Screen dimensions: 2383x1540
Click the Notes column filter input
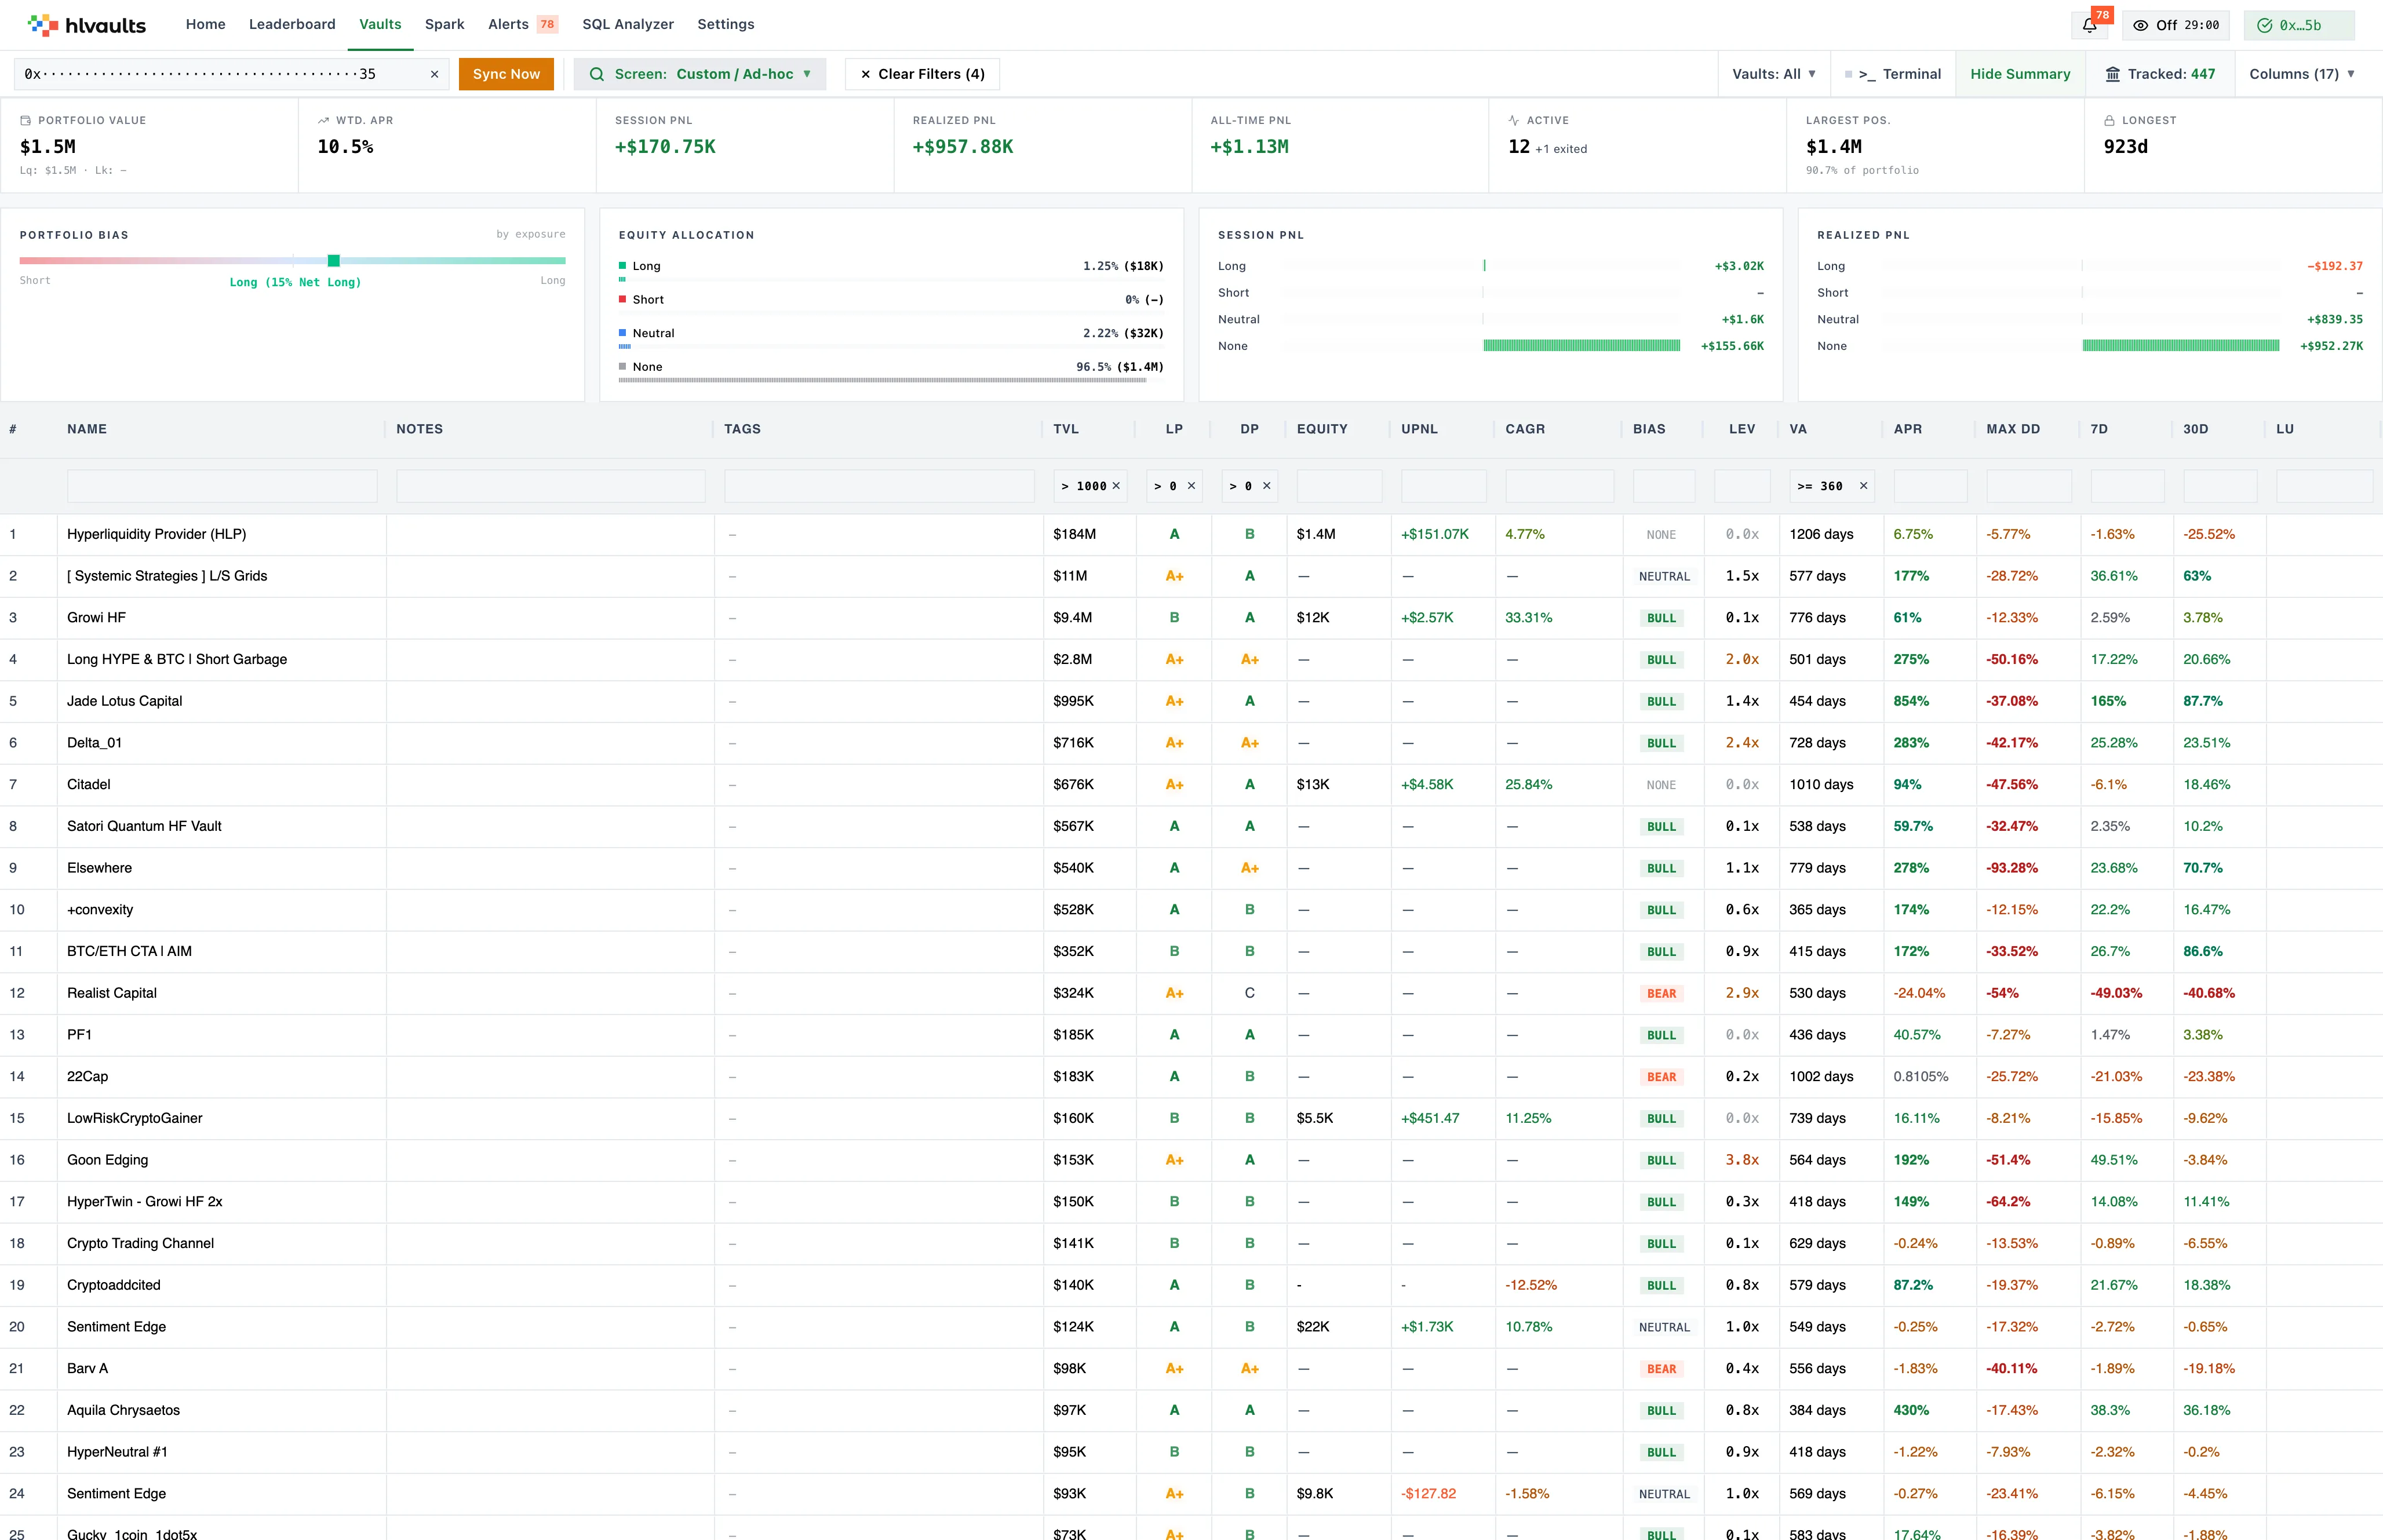550,486
